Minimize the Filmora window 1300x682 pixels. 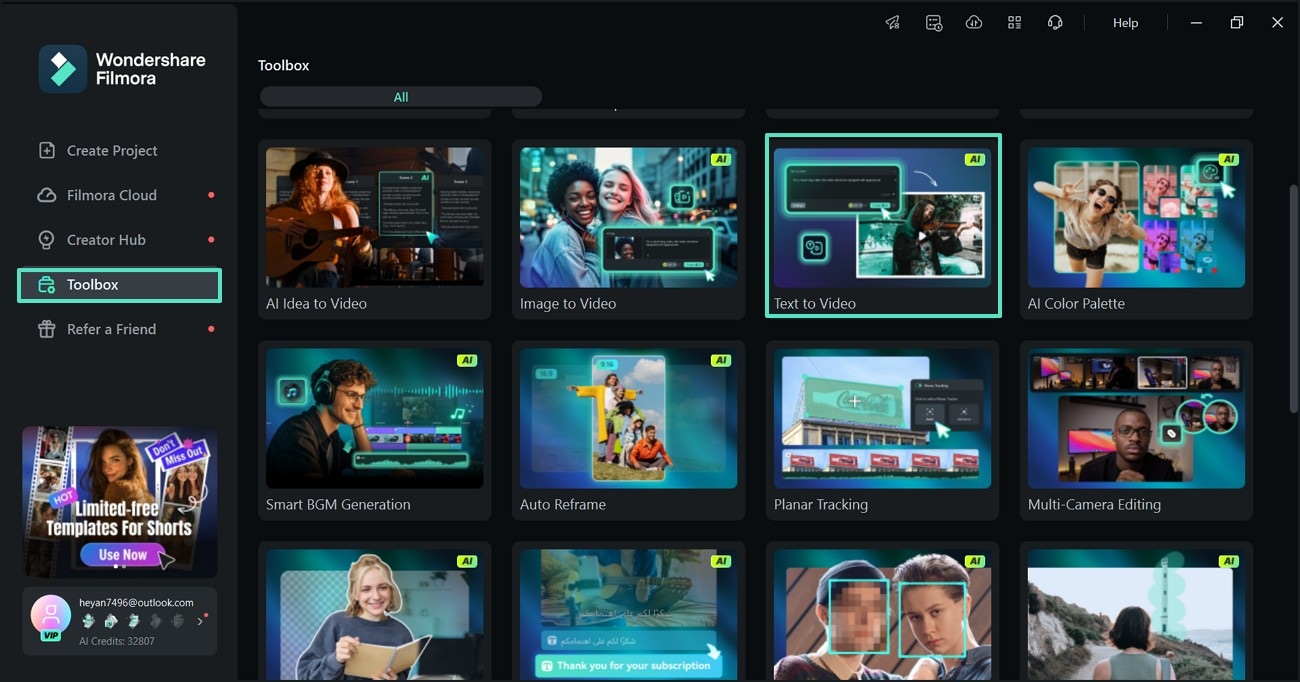(1196, 23)
